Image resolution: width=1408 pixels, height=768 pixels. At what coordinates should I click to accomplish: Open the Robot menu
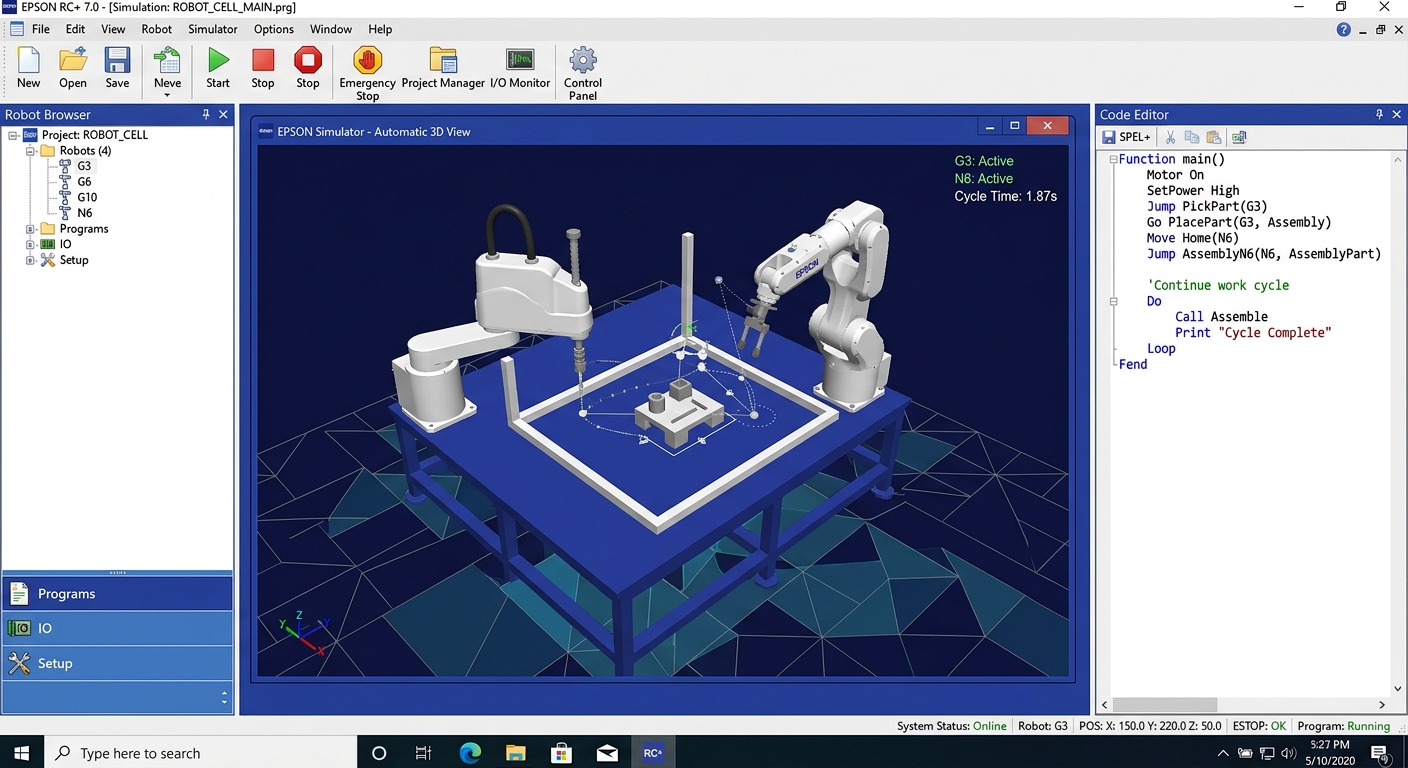[x=156, y=29]
